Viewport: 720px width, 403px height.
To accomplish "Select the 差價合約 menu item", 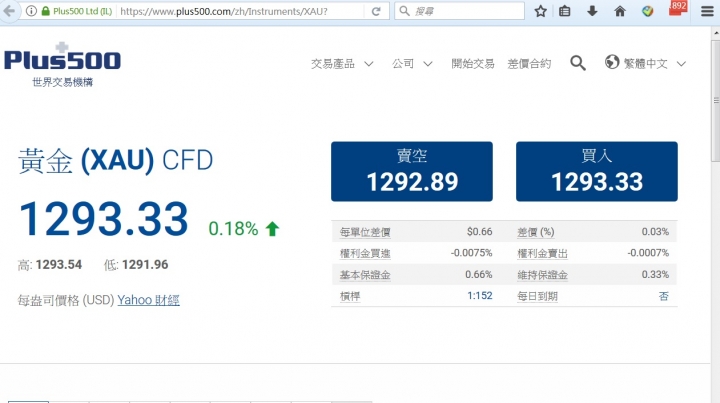I will coord(529,63).
